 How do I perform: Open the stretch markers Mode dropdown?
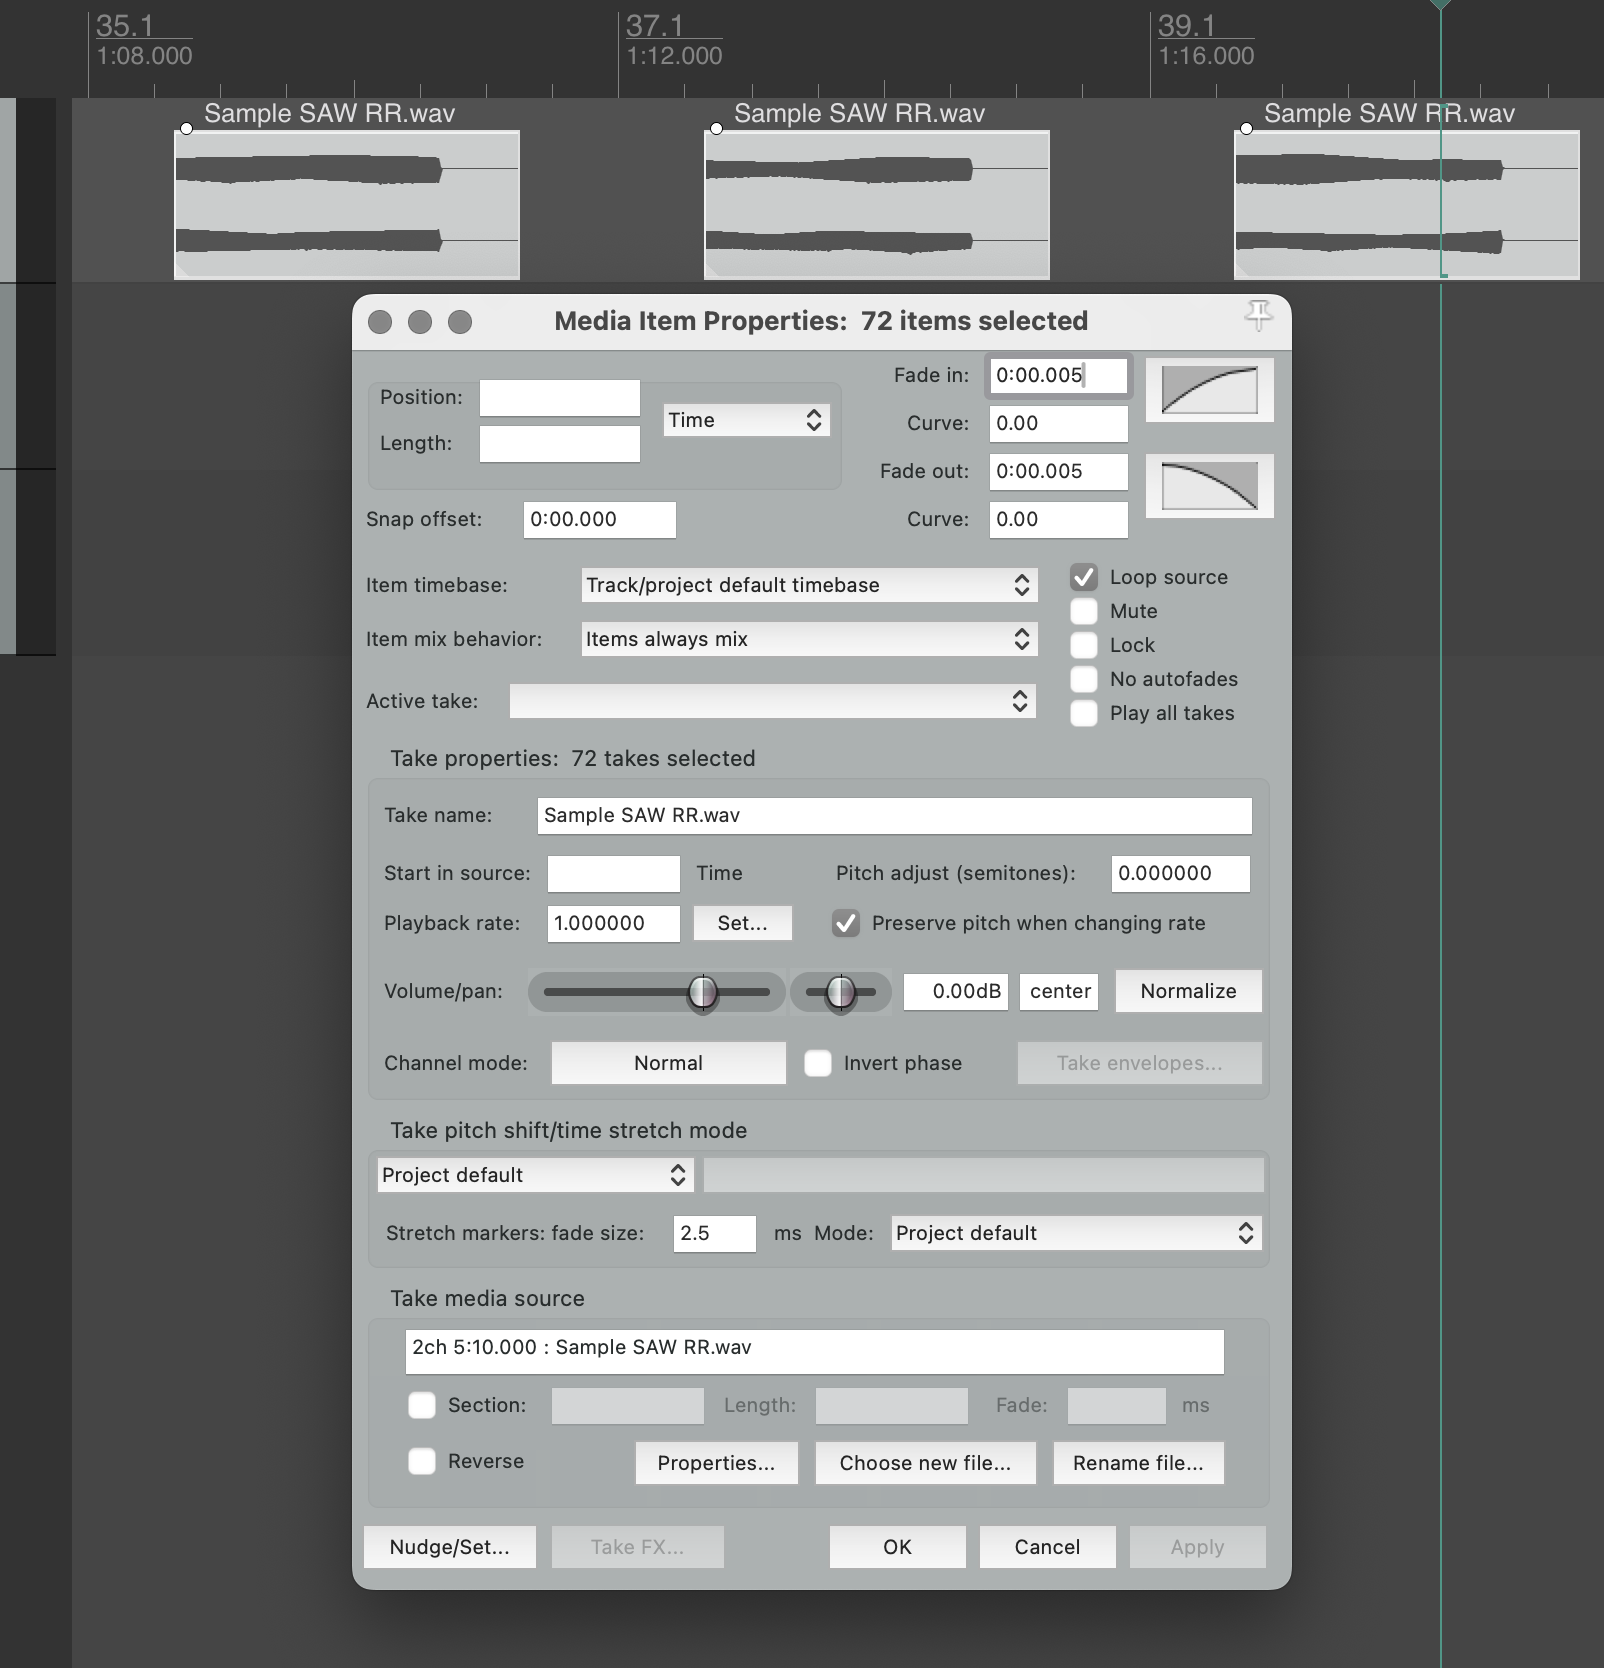pyautogui.click(x=1077, y=1233)
